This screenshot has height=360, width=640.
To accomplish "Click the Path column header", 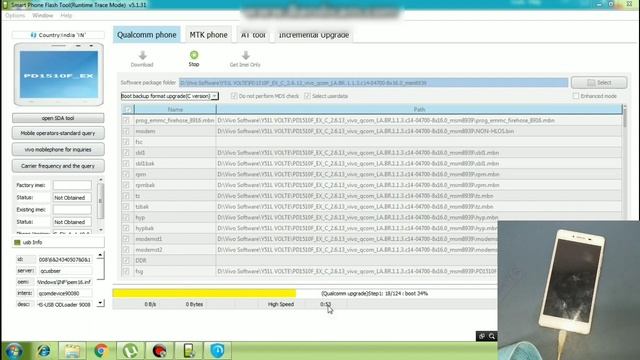I will pos(419,109).
